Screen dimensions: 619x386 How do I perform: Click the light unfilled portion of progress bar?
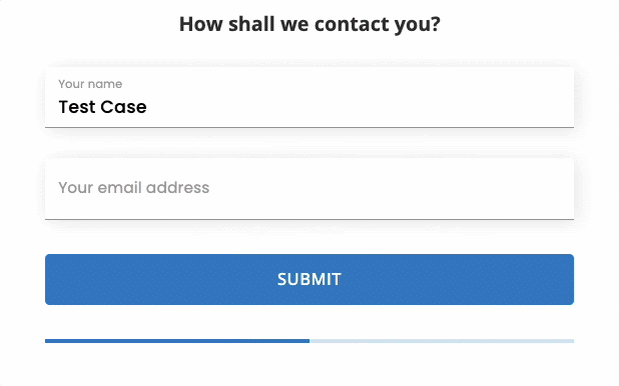(442, 341)
